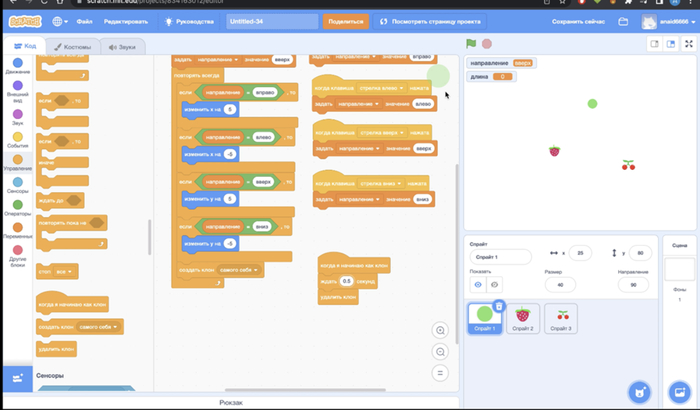
Task: Show sprite using the eye toggle
Action: [x=478, y=285]
